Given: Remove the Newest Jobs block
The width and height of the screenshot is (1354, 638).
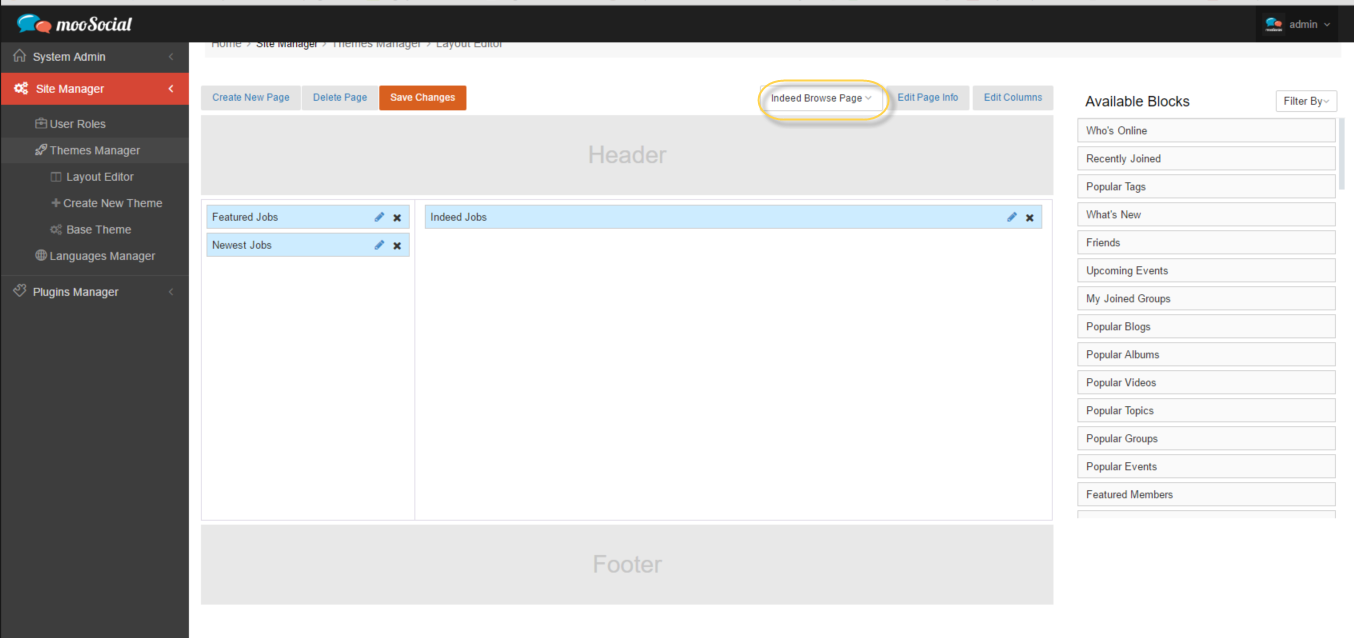Looking at the screenshot, I should (397, 246).
